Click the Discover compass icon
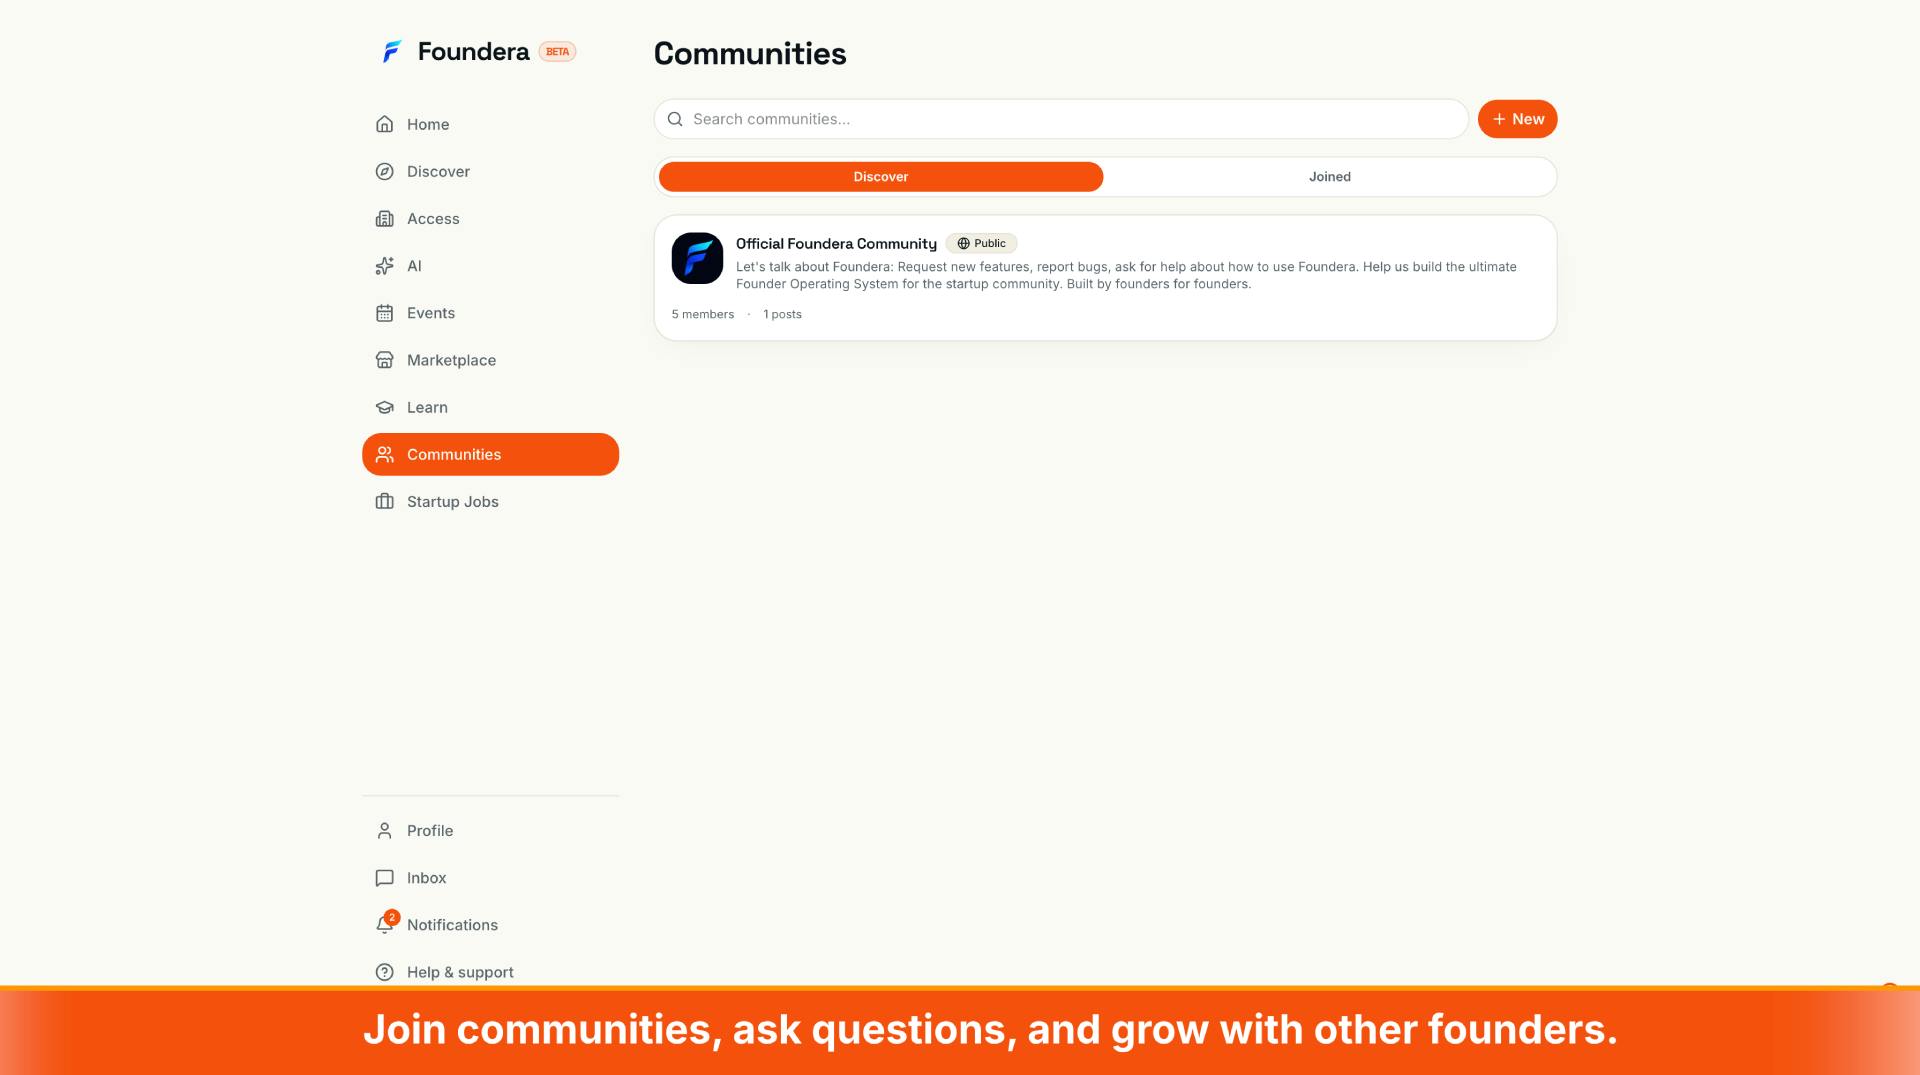Screen dimensions: 1920x1075 [384, 171]
